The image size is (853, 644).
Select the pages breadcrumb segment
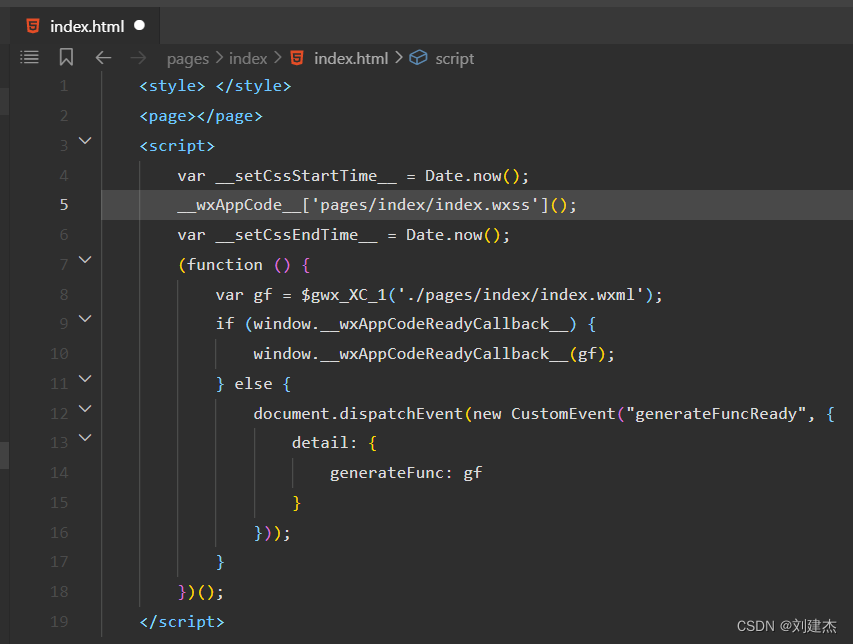click(188, 59)
